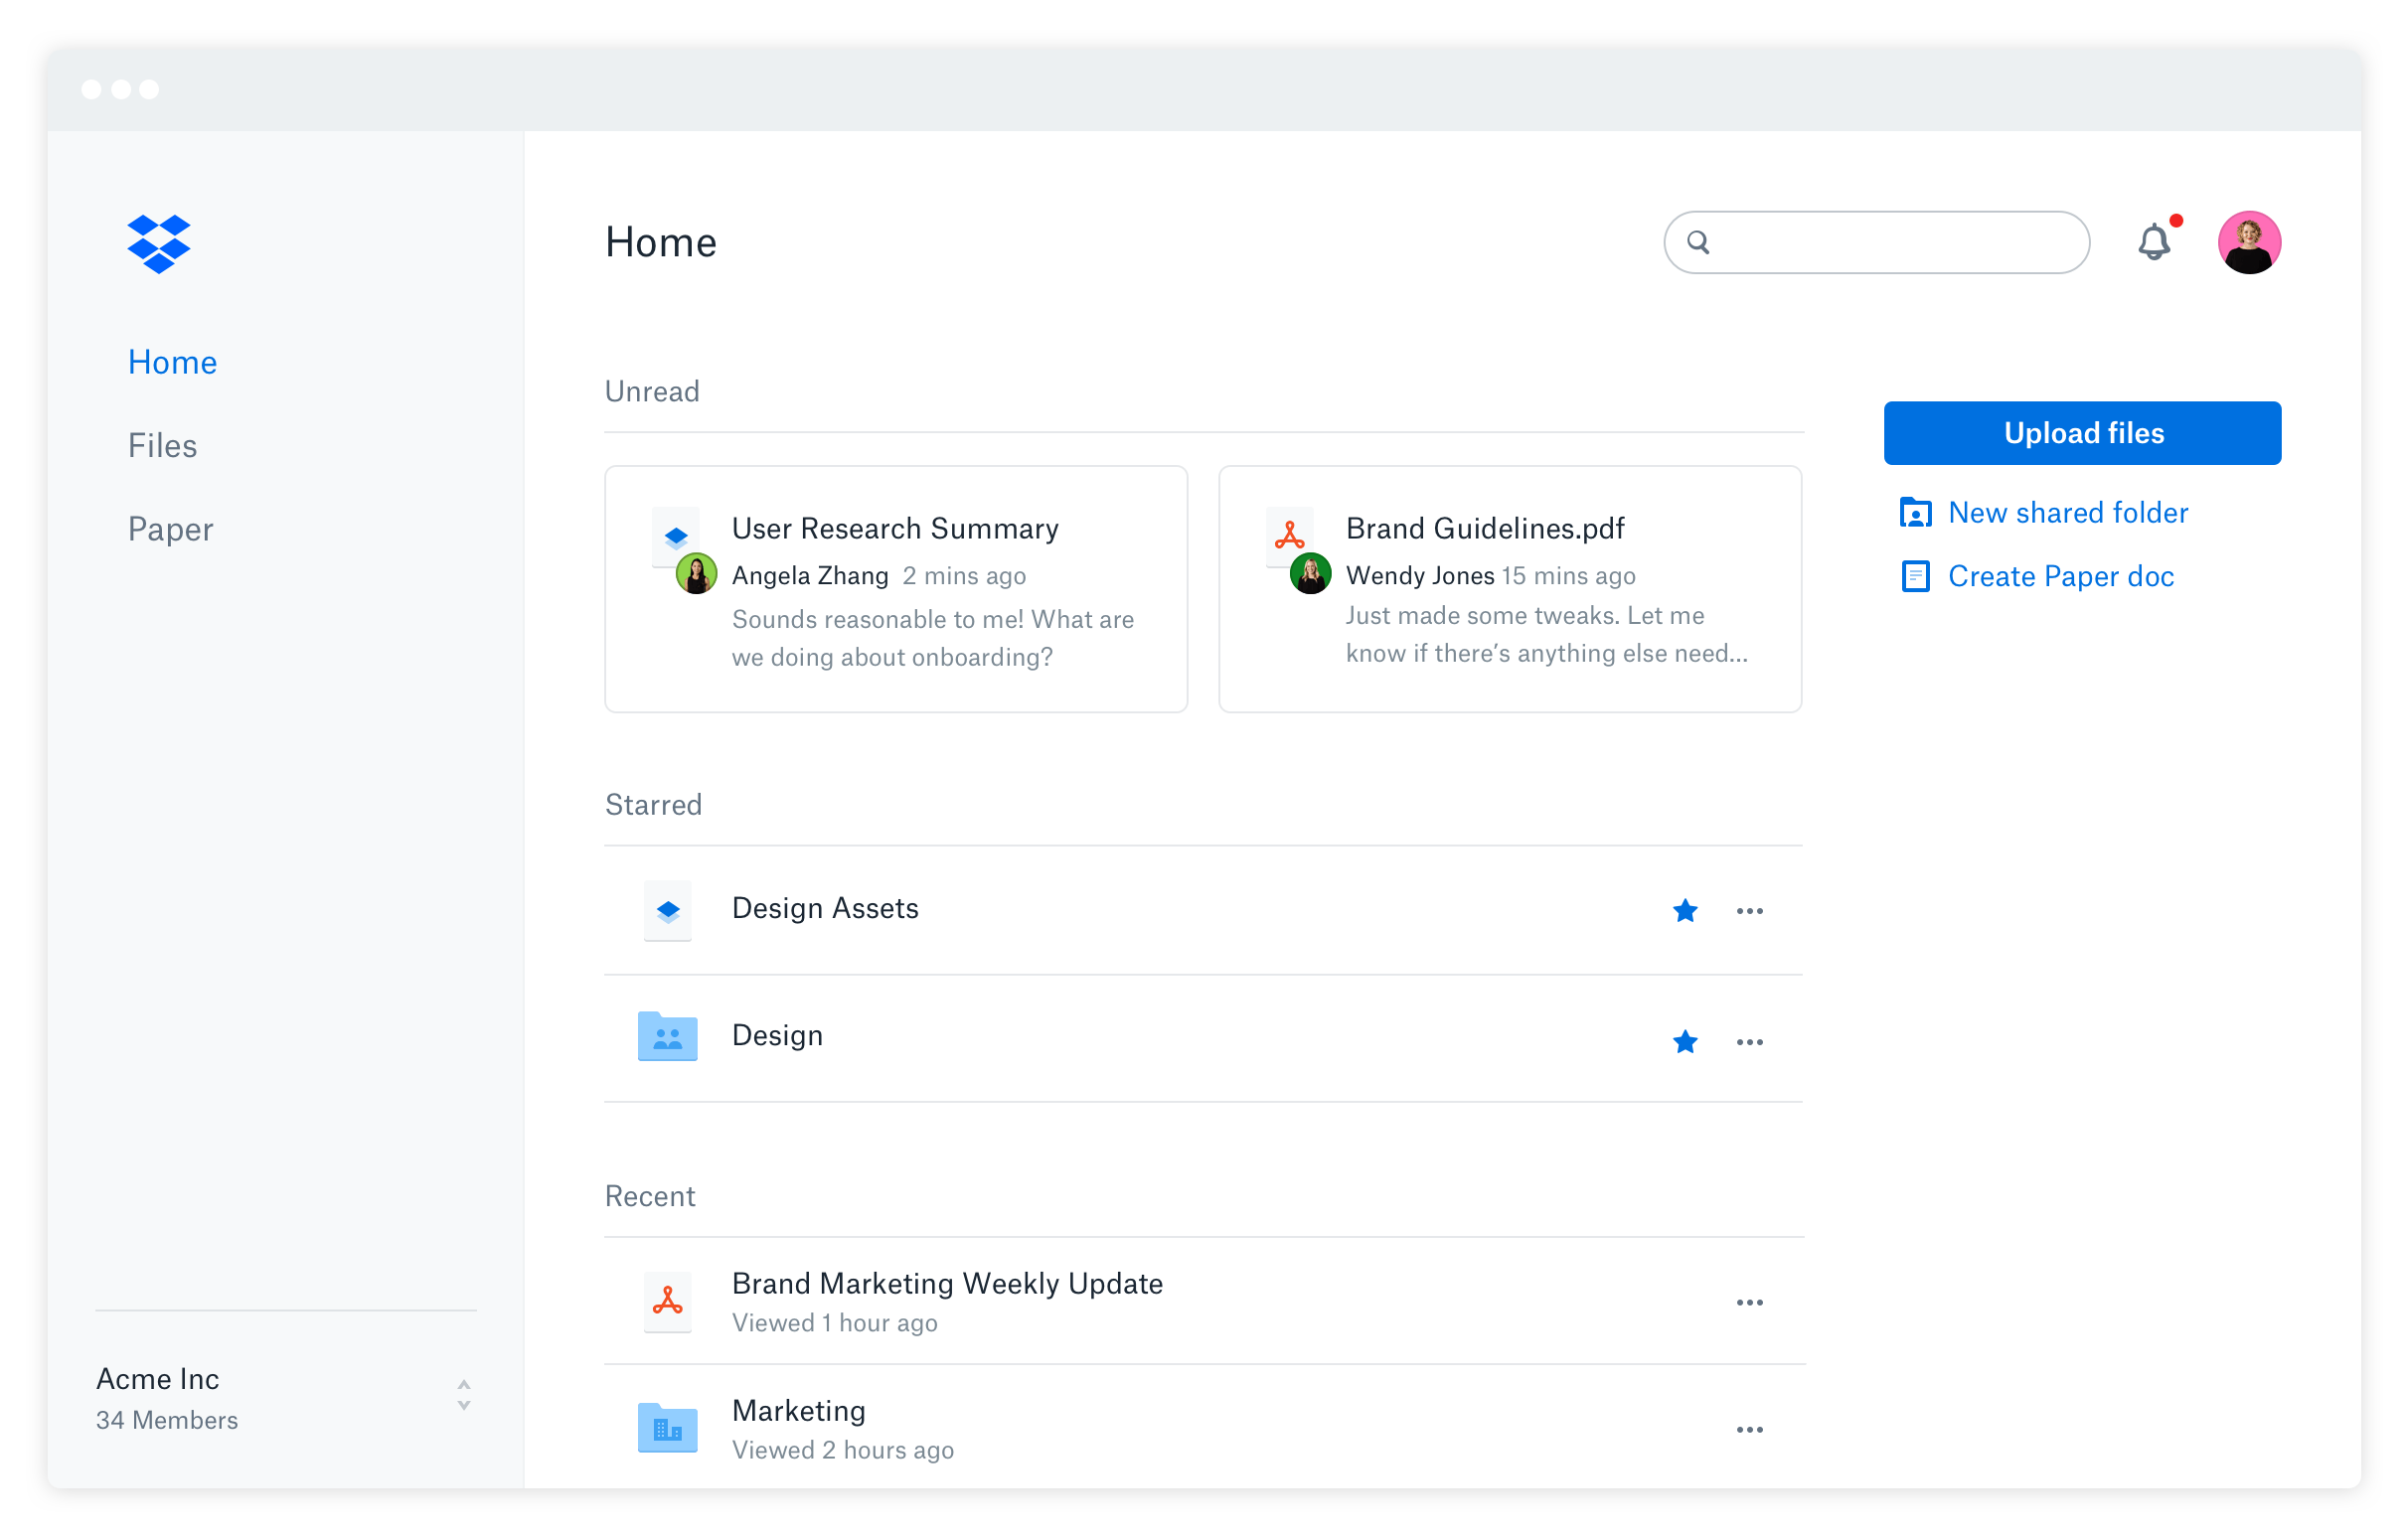The width and height of the screenshot is (2405, 1540).
Task: Open the Paper section
Action: point(170,529)
